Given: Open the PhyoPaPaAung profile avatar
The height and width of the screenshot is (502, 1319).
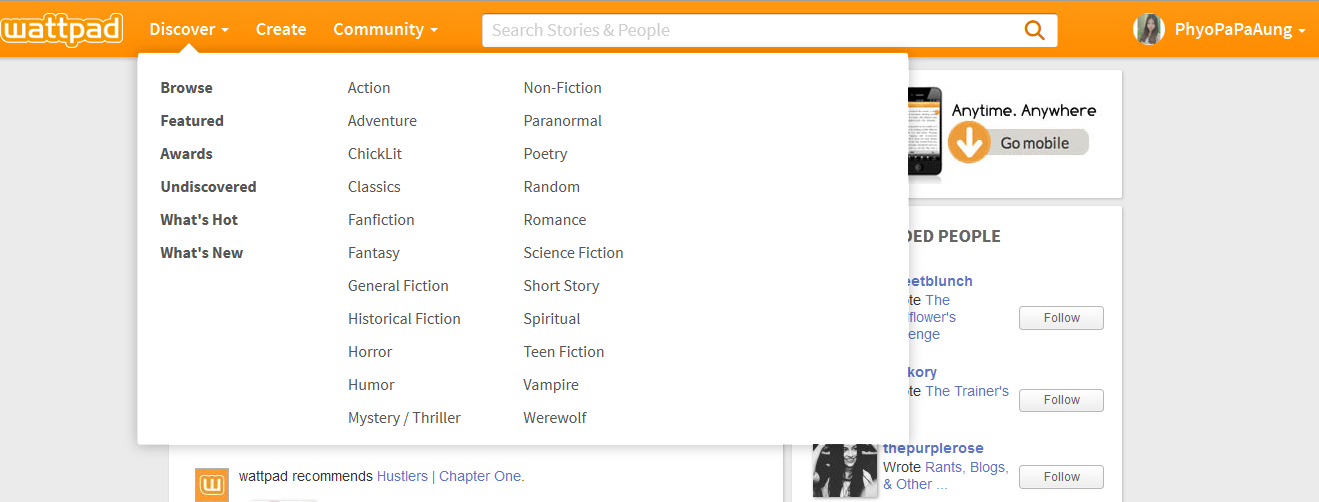Looking at the screenshot, I should click(x=1149, y=30).
